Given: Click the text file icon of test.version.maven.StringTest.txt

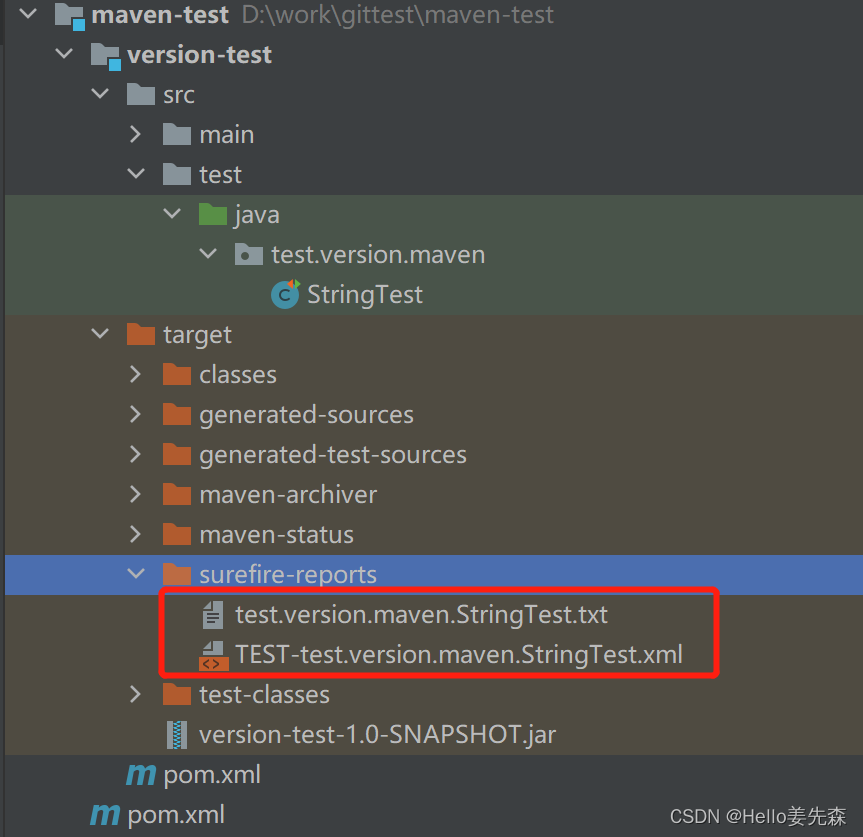Looking at the screenshot, I should coord(212,615).
